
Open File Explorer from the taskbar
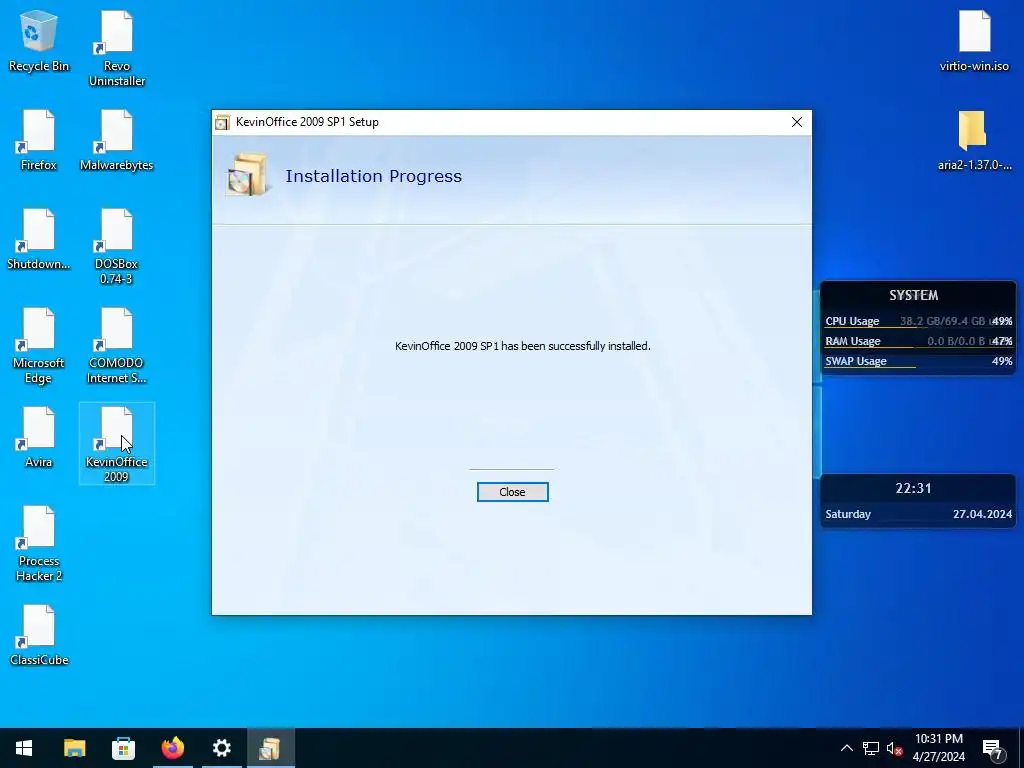74,748
